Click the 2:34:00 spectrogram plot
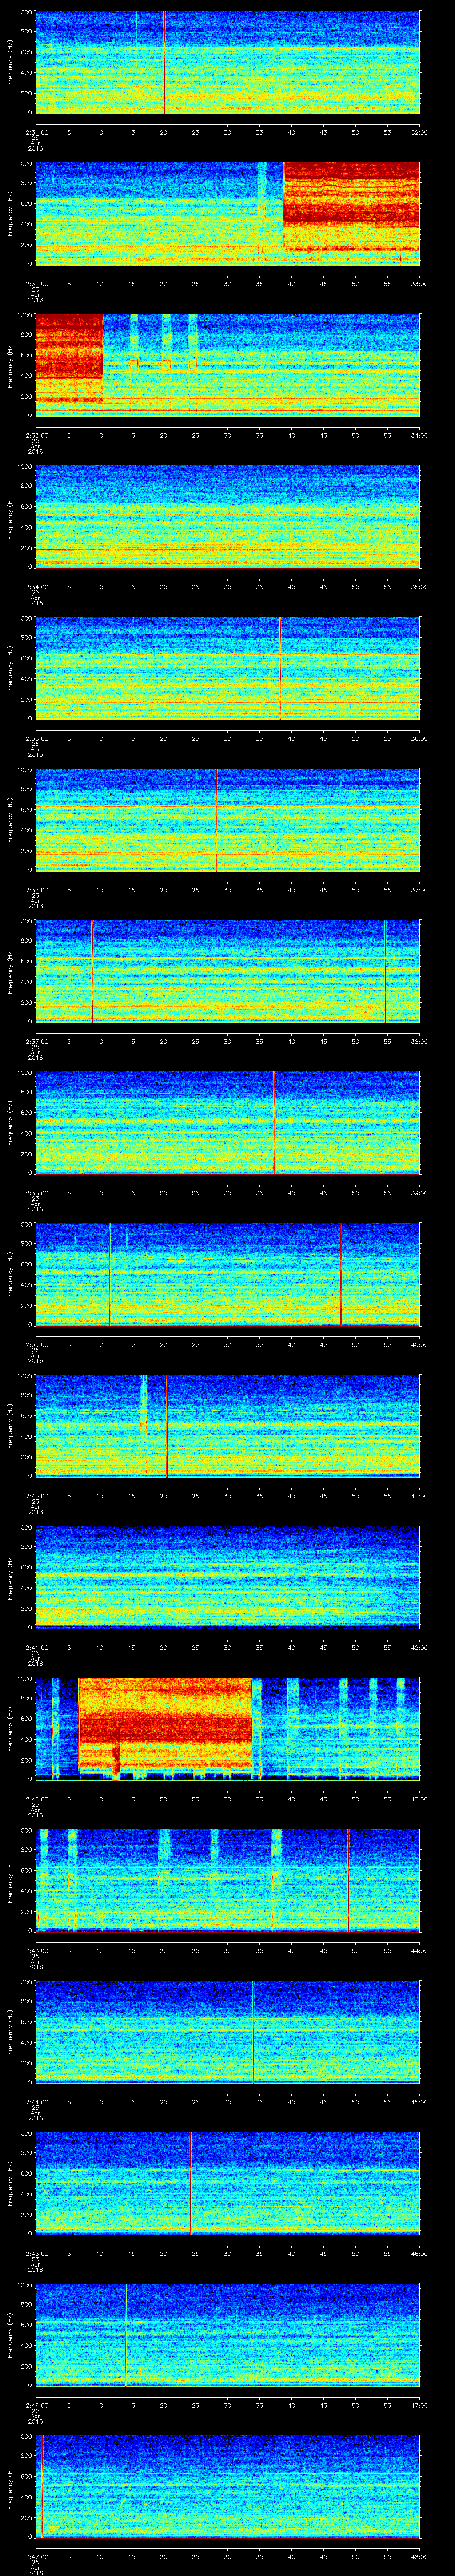This screenshot has width=455, height=2576. click(227, 517)
